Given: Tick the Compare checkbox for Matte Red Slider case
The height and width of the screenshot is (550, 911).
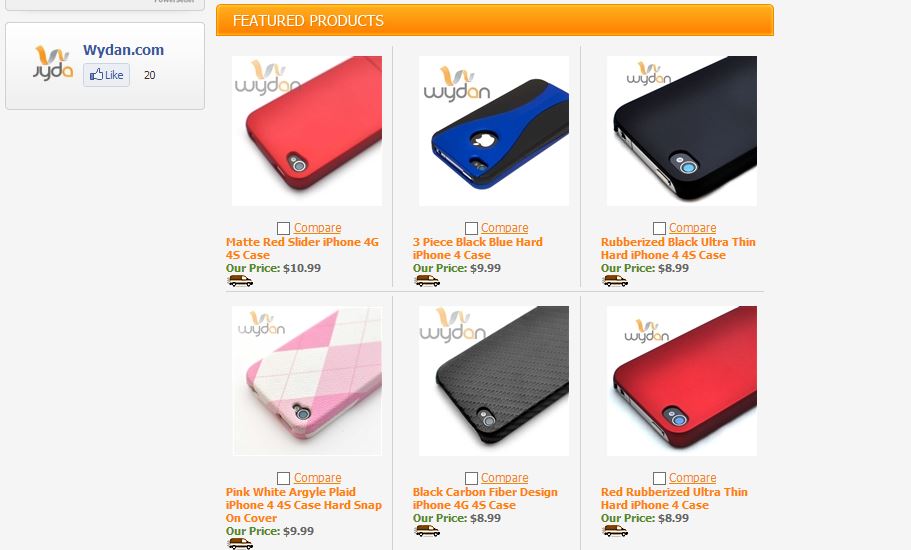Looking at the screenshot, I should pyautogui.click(x=284, y=228).
